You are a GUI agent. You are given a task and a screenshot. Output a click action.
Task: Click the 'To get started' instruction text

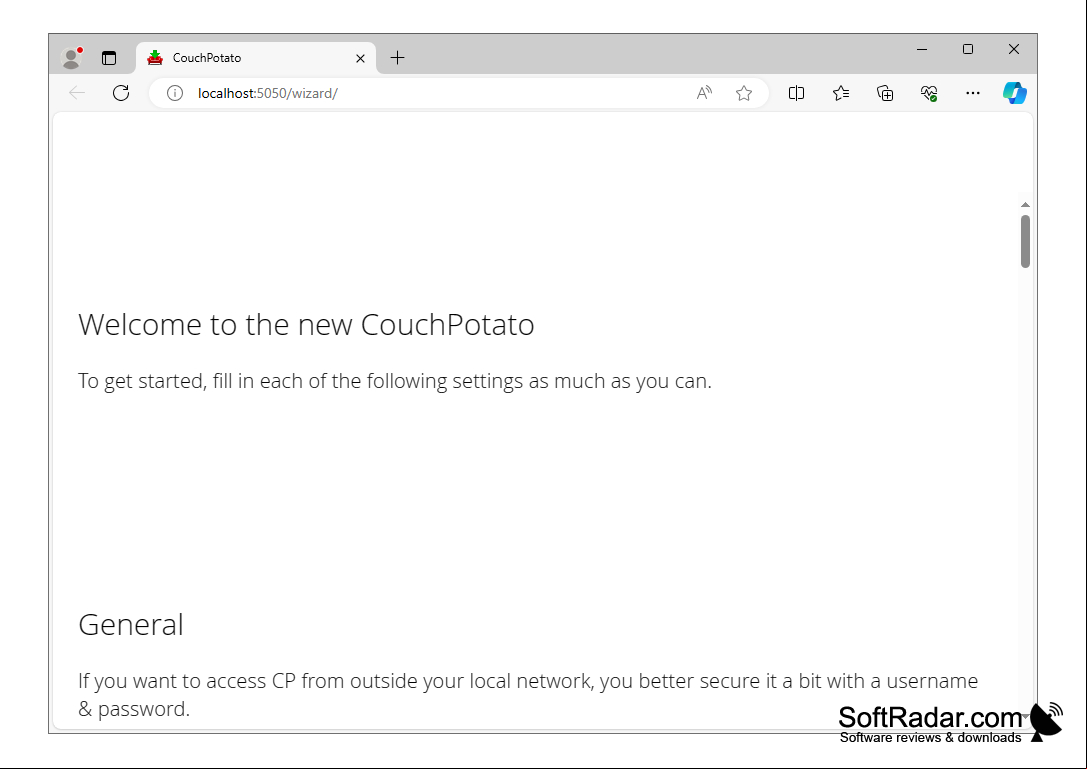coord(394,381)
